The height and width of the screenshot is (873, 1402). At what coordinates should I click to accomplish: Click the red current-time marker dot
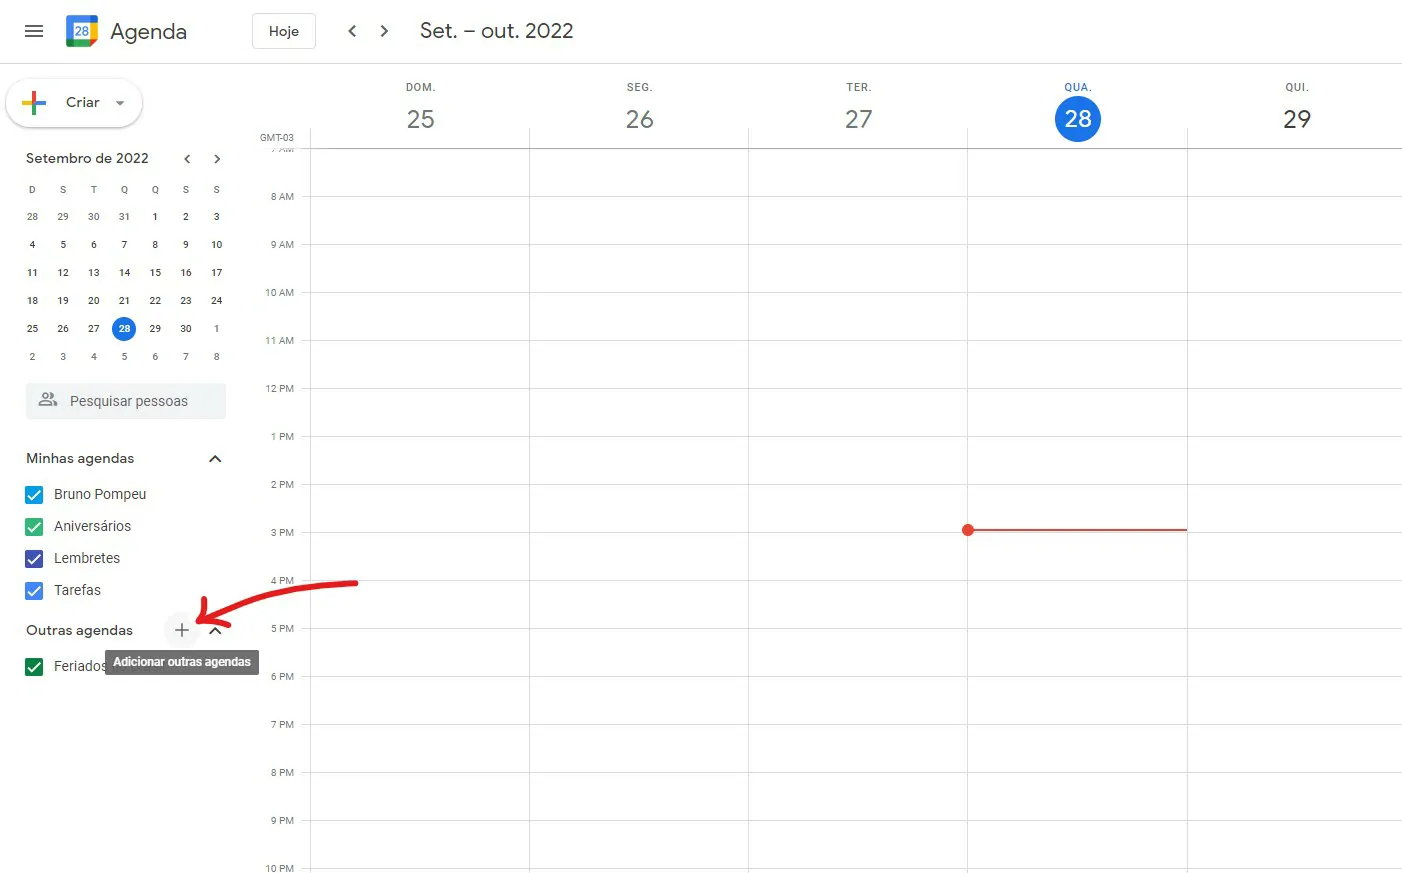click(968, 530)
